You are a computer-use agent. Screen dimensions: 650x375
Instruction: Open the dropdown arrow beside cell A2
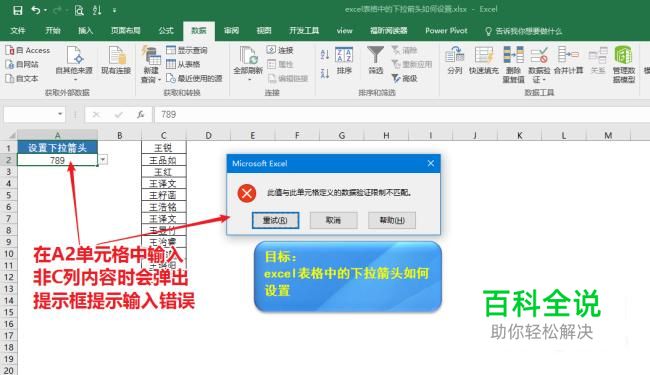coord(103,160)
